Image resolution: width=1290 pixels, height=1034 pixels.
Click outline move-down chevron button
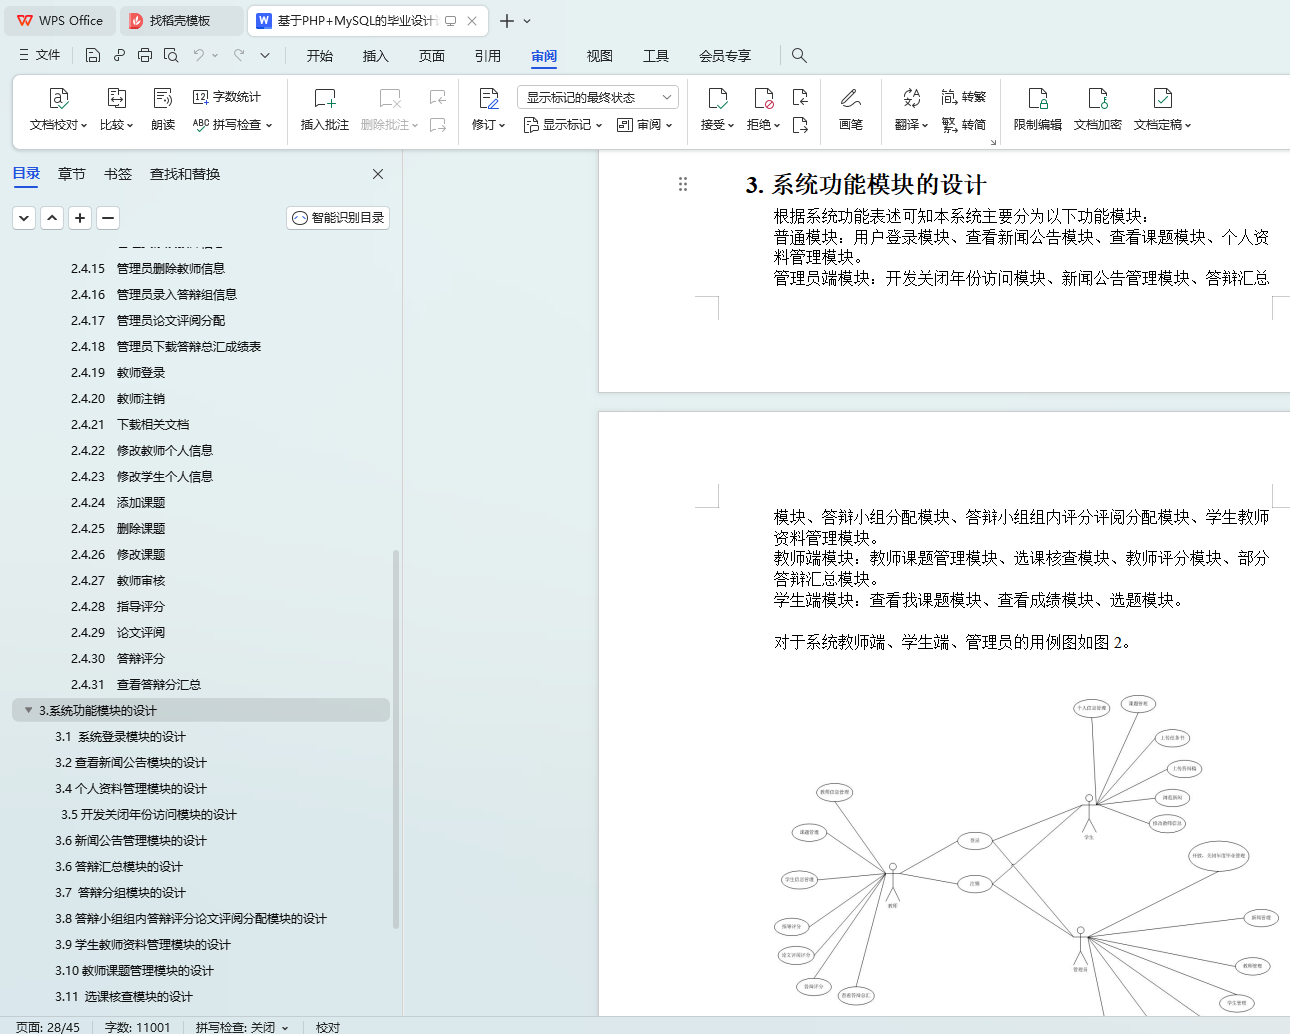point(24,218)
